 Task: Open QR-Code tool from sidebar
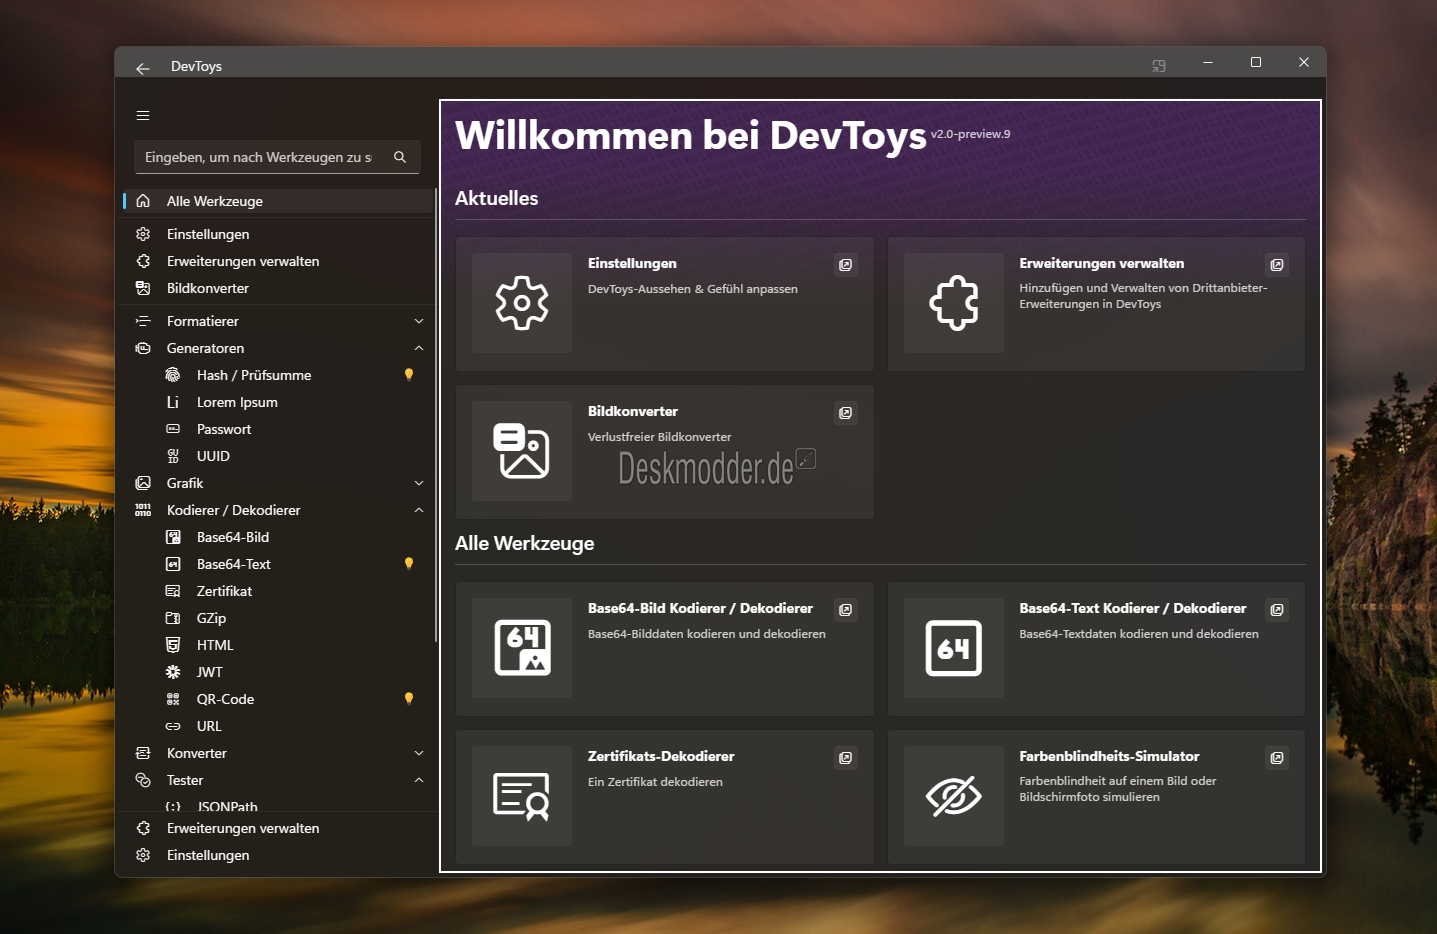click(x=225, y=699)
